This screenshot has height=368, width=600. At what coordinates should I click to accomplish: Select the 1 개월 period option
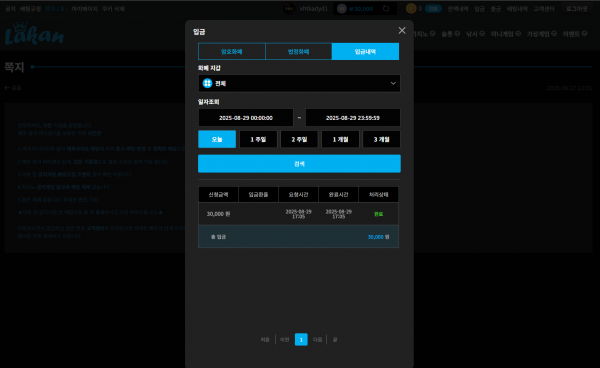click(x=341, y=139)
